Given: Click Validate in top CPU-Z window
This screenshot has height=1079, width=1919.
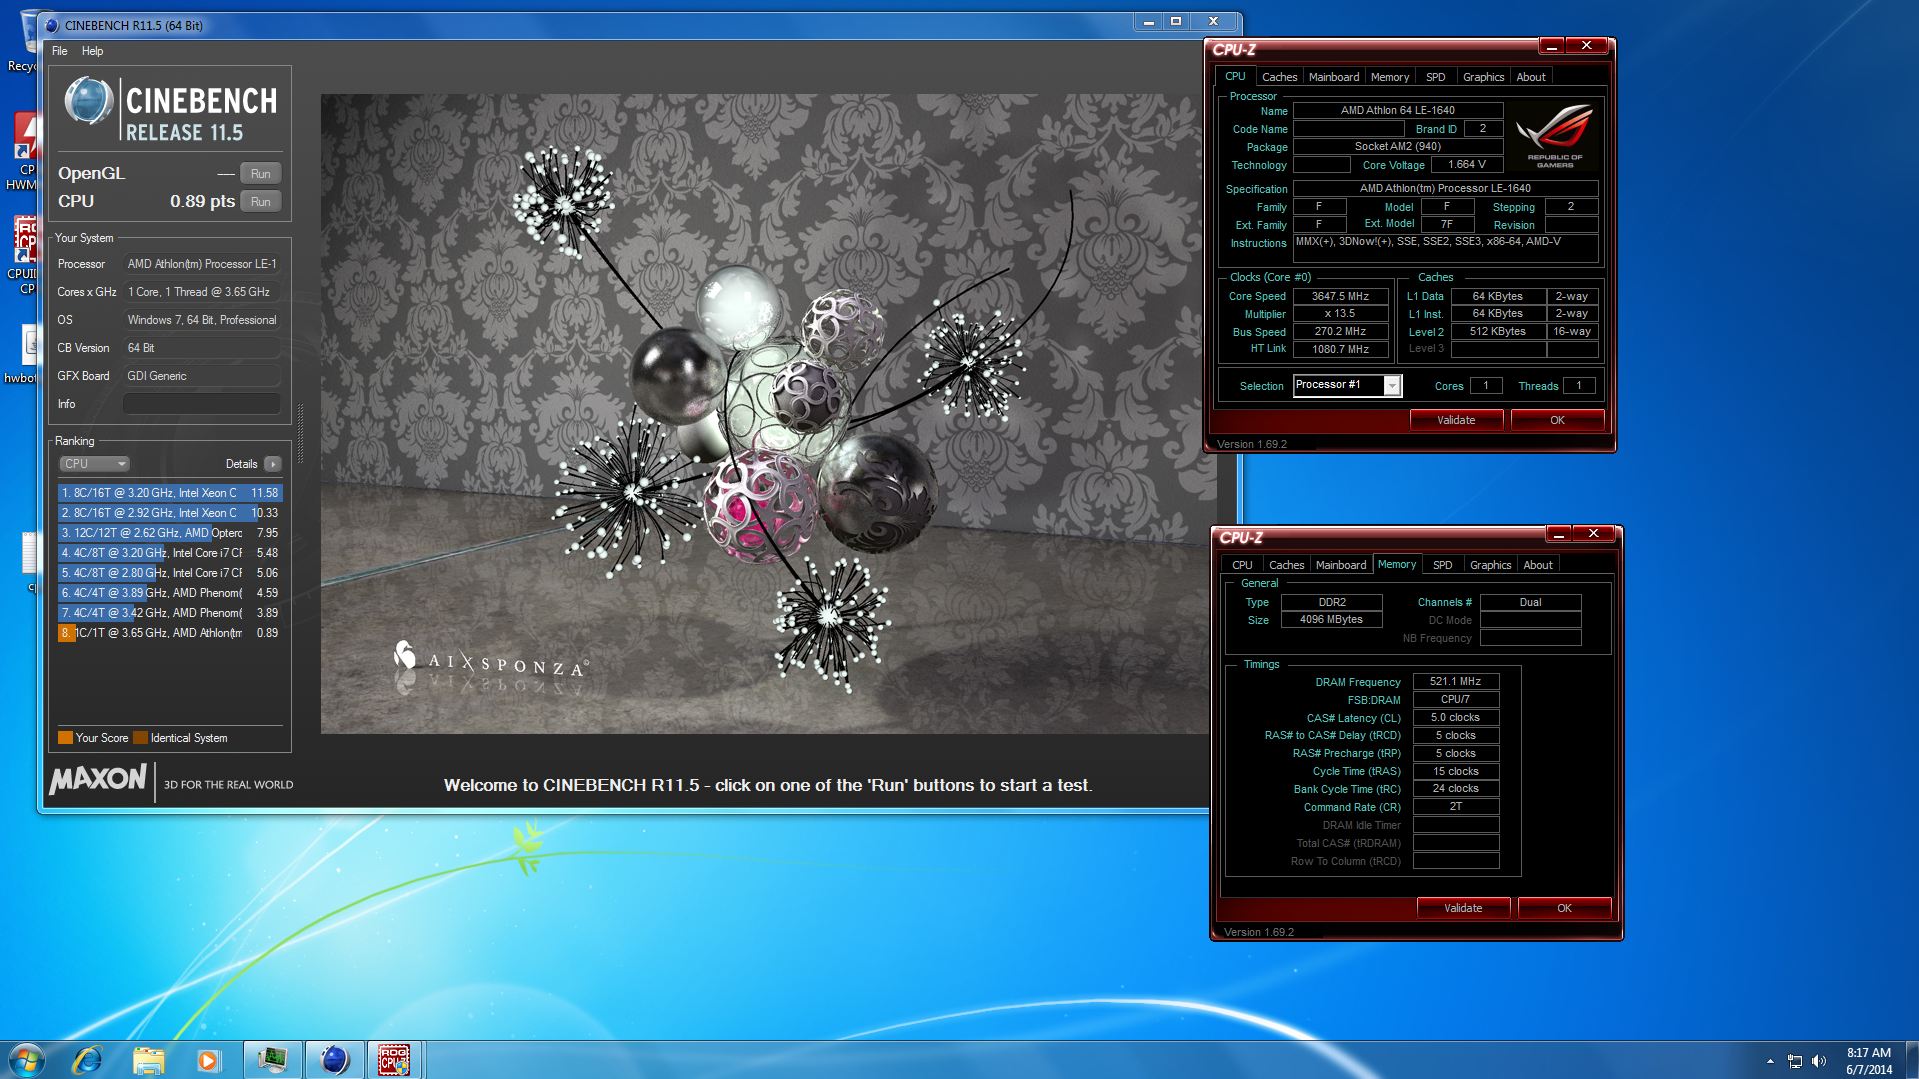Looking at the screenshot, I should pos(1456,420).
